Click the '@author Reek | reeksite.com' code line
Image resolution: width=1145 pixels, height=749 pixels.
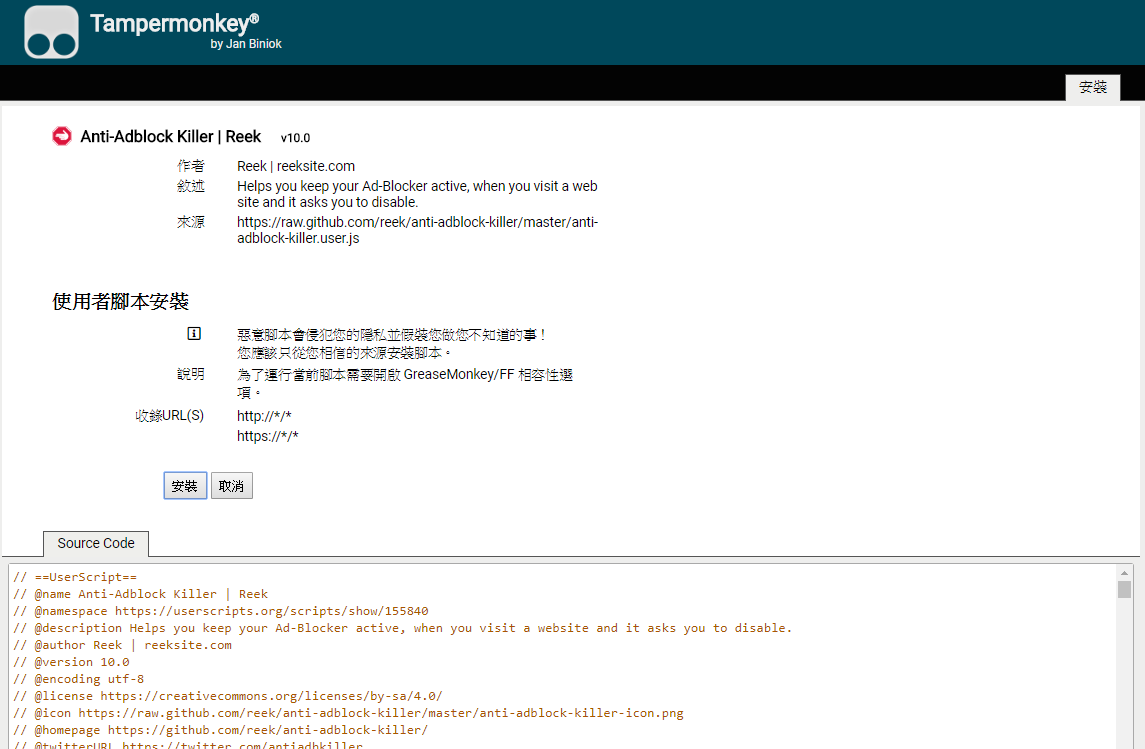(122, 645)
